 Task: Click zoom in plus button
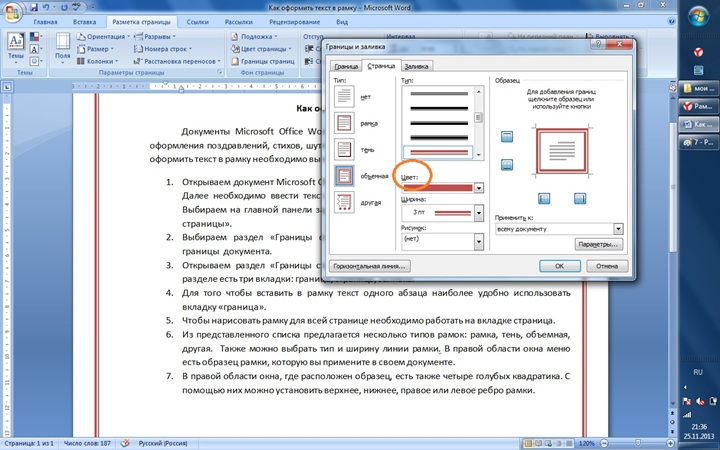point(672,444)
